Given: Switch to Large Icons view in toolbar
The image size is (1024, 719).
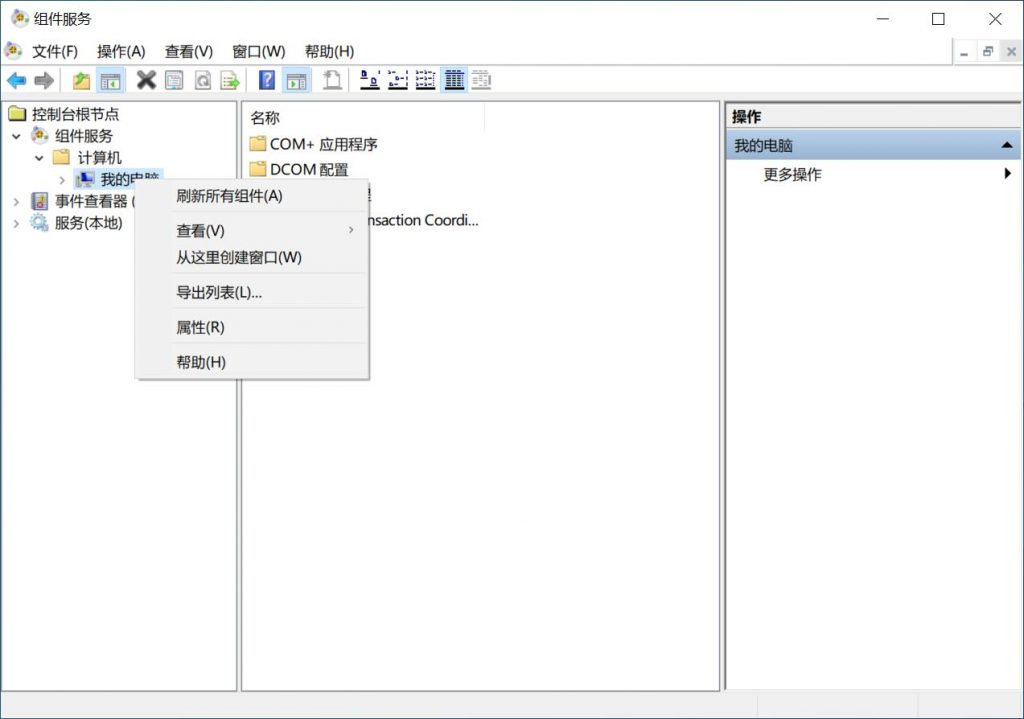Looking at the screenshot, I should [x=370, y=80].
